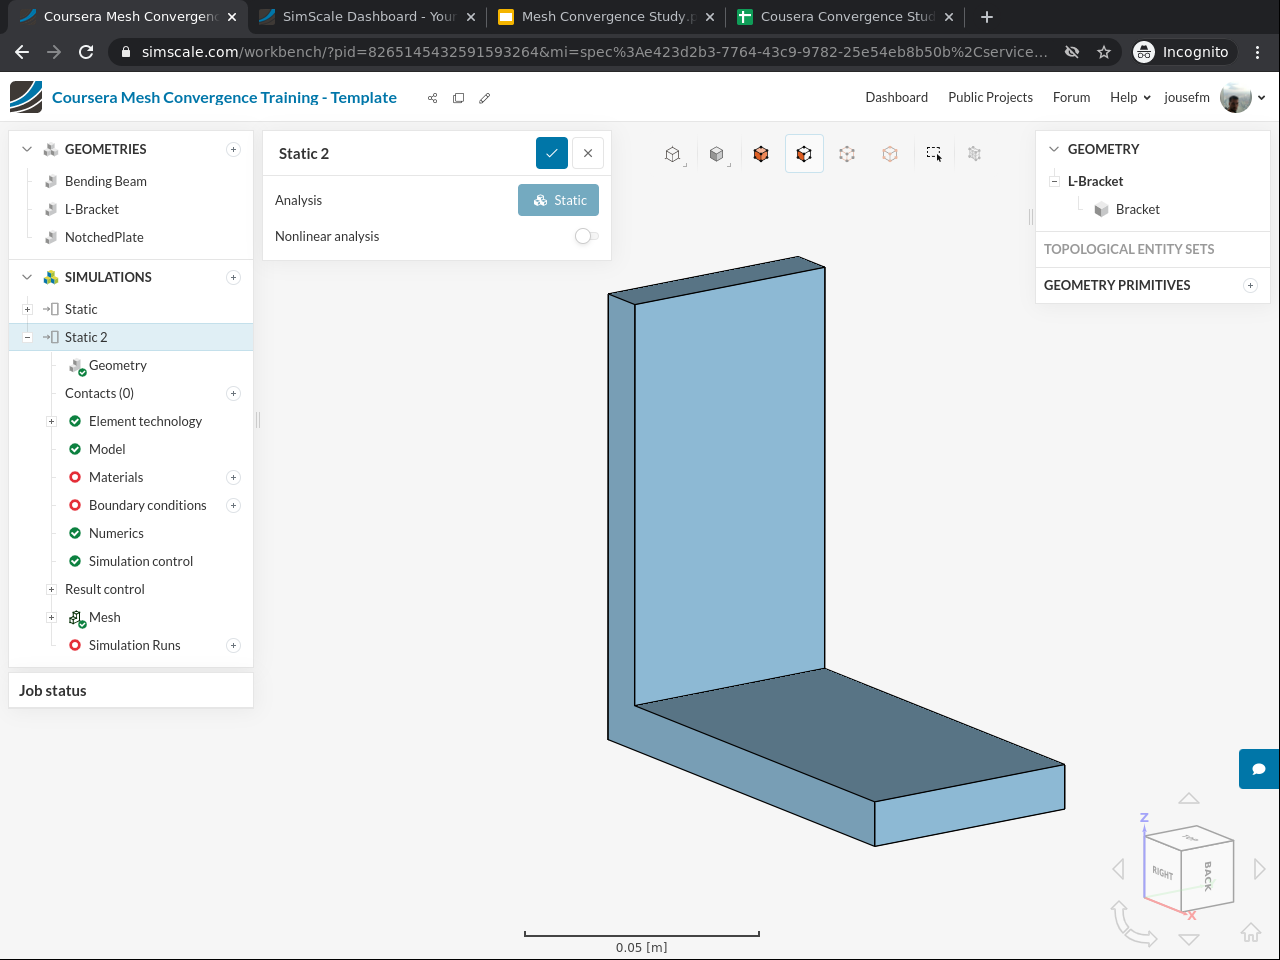Open the blue chat support widget

point(1259,769)
